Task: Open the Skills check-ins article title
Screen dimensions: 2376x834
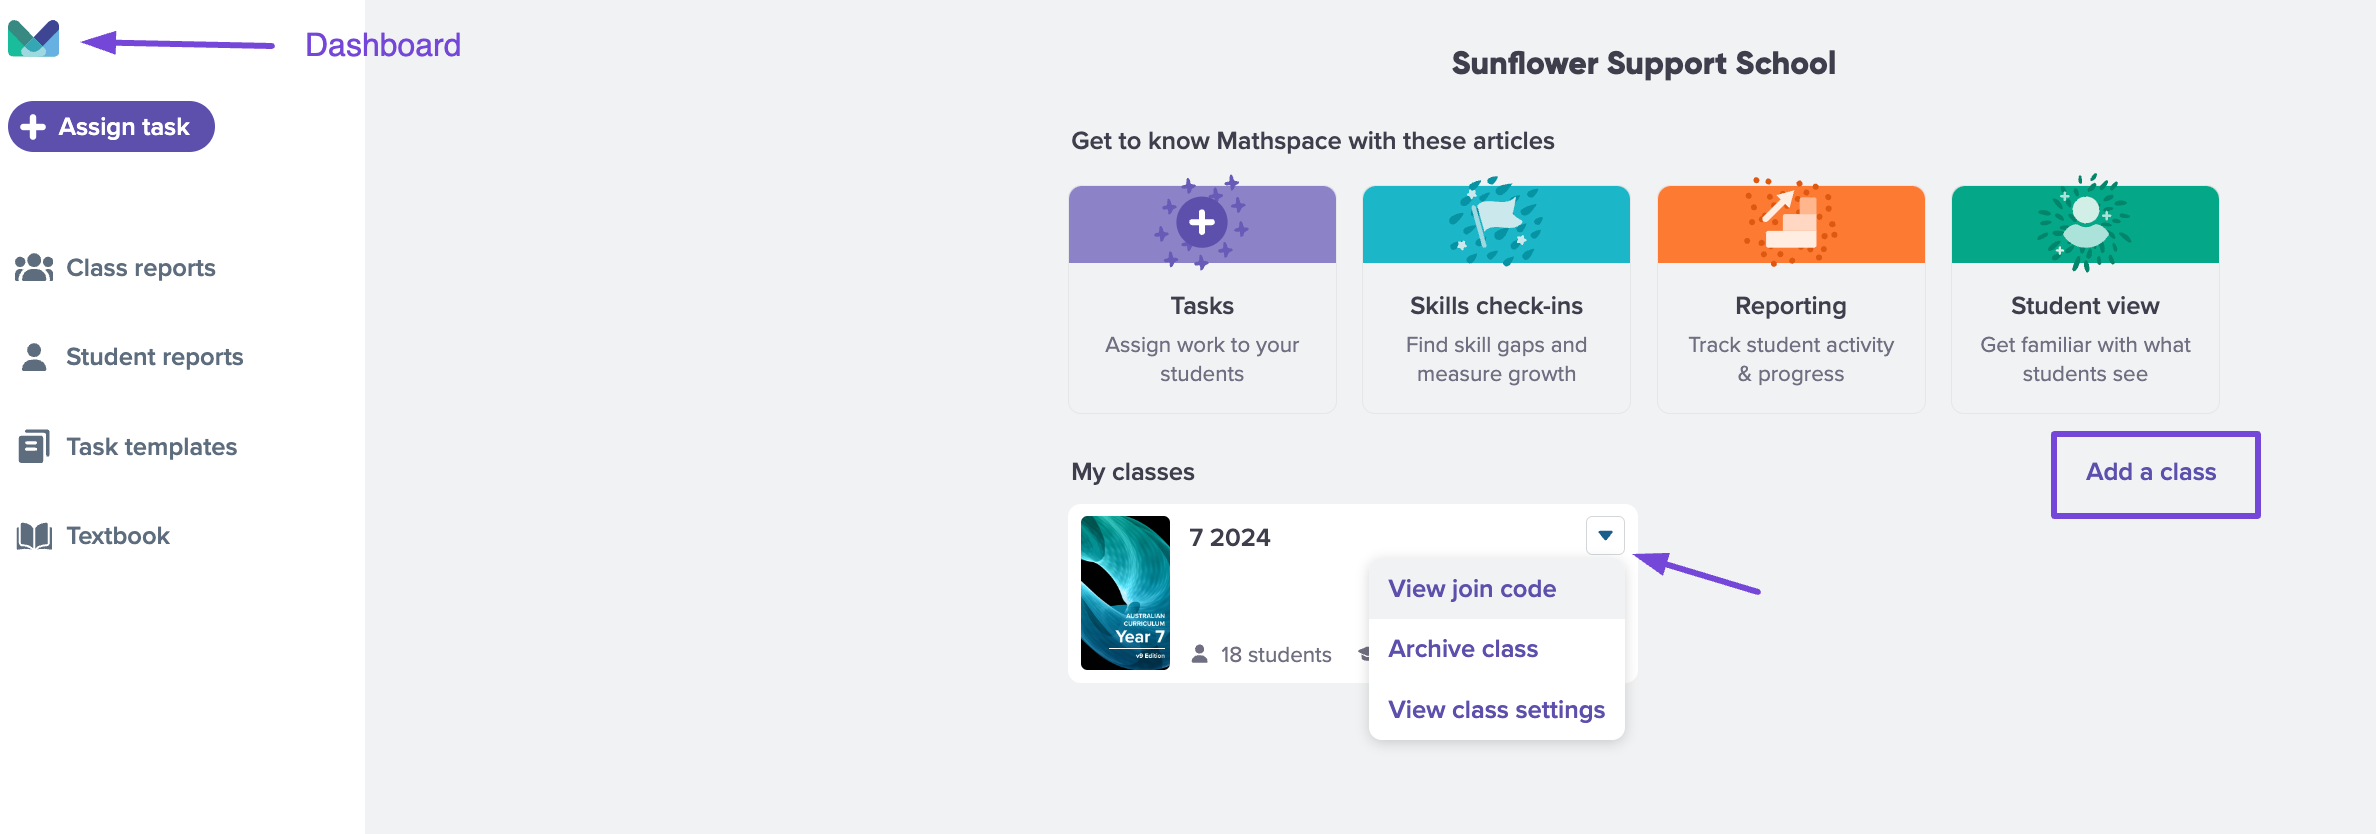Action: coord(1496,306)
